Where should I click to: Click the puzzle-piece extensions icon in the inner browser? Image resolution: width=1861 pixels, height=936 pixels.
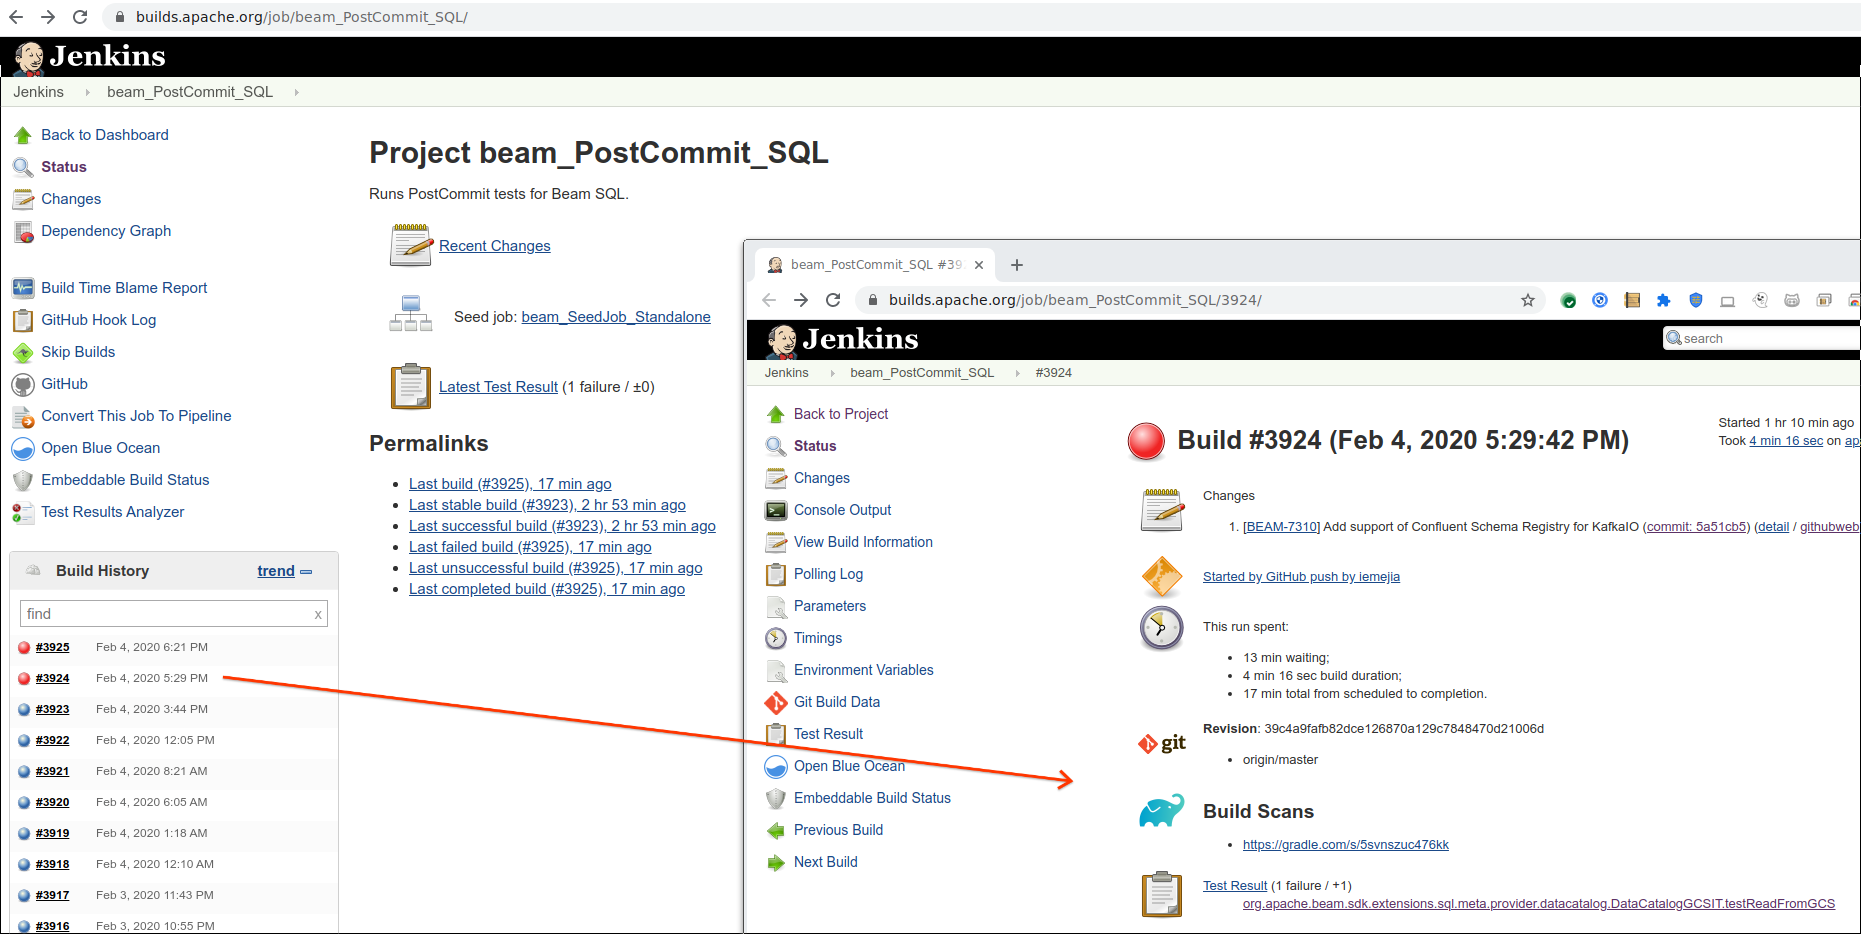coord(1664,300)
